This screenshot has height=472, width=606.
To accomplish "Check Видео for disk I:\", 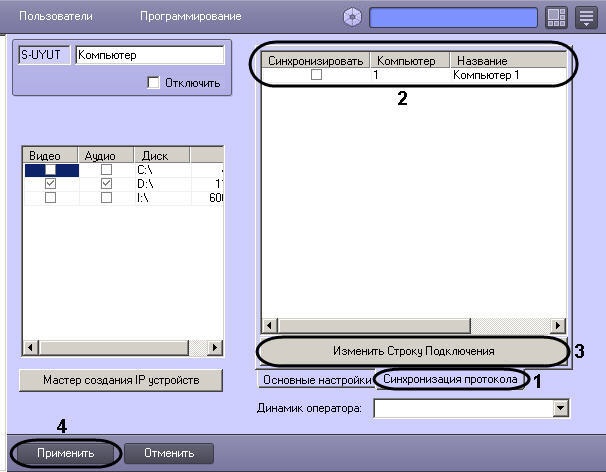I will coord(50,197).
